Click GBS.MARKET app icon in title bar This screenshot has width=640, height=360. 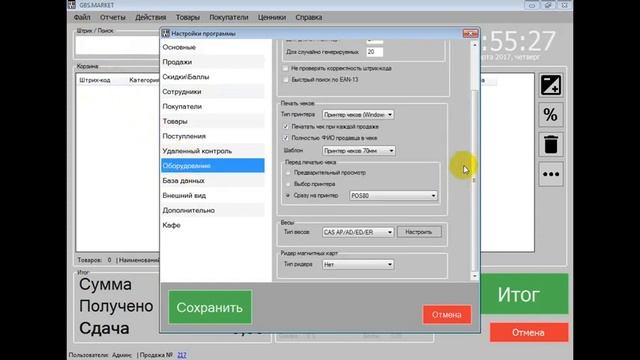click(x=72, y=5)
